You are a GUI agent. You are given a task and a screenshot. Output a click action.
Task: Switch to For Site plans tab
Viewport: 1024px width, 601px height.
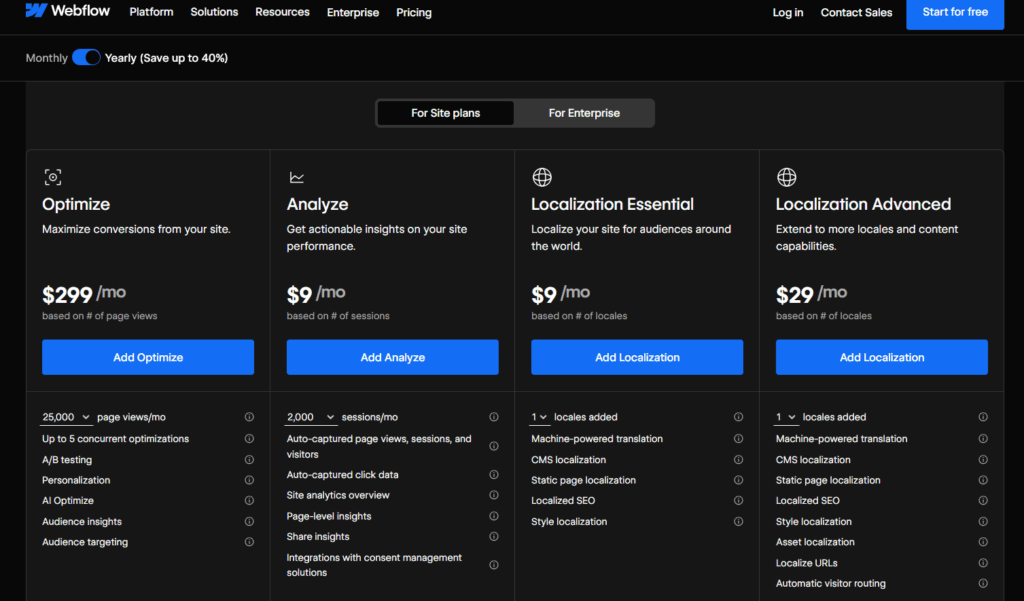[x=445, y=113]
